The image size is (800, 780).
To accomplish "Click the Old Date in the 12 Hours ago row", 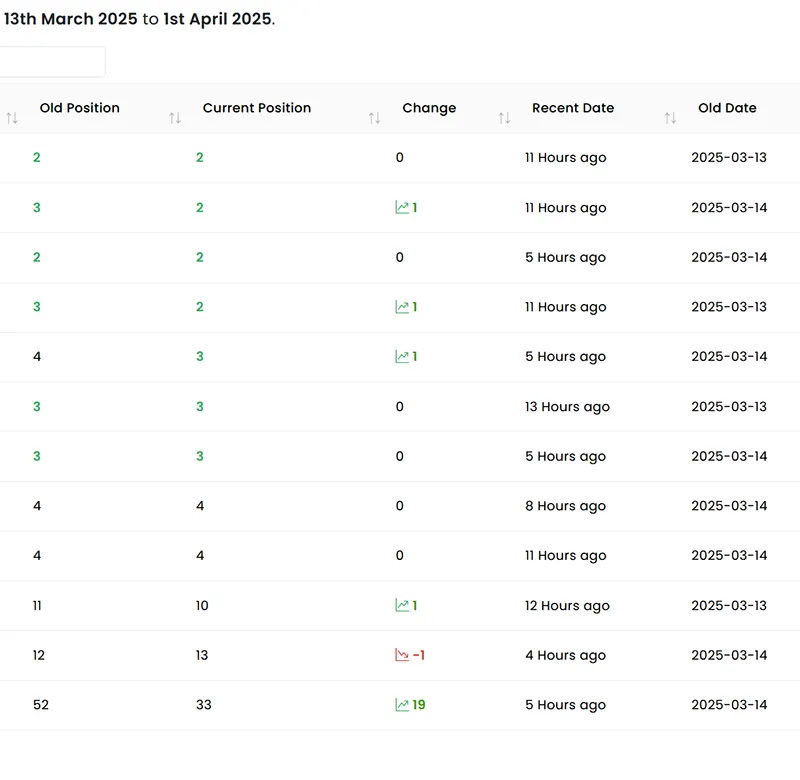I will 729,606.
